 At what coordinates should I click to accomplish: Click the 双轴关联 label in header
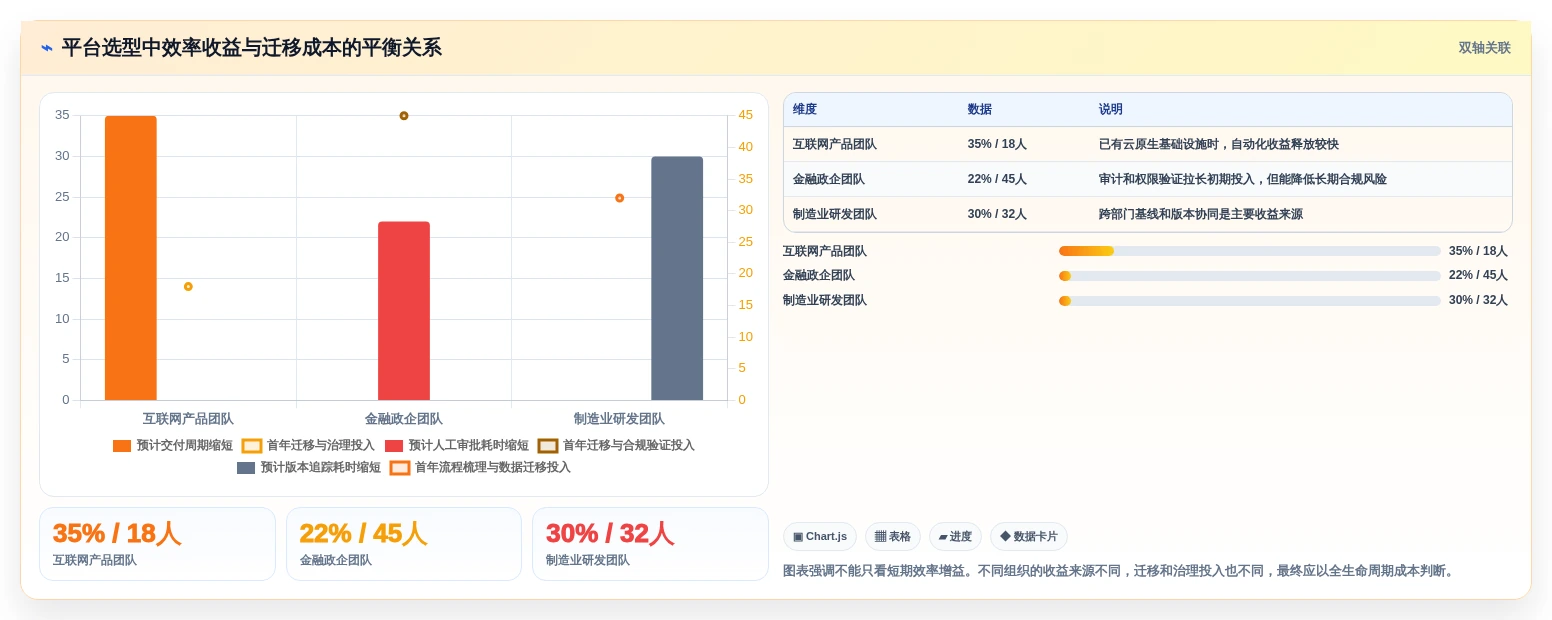(1484, 48)
